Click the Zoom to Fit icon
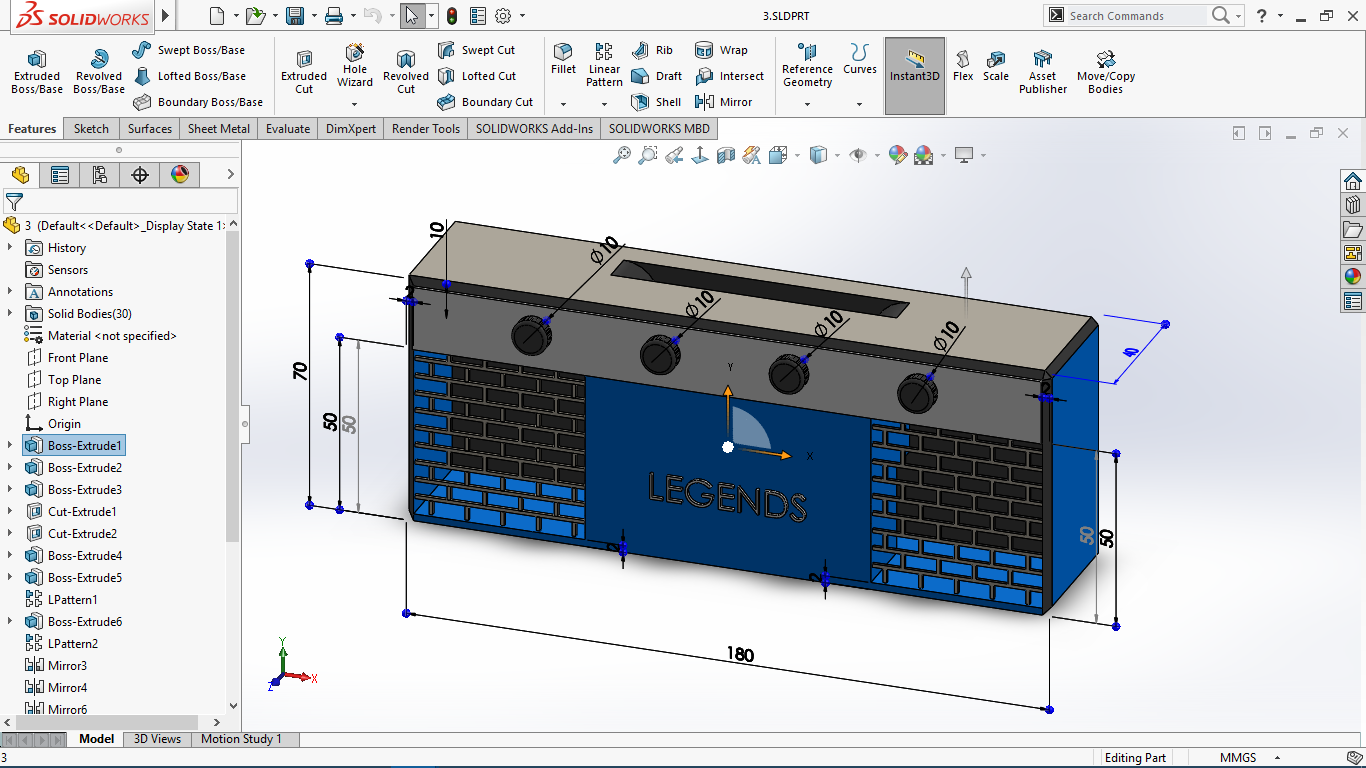 [622, 155]
